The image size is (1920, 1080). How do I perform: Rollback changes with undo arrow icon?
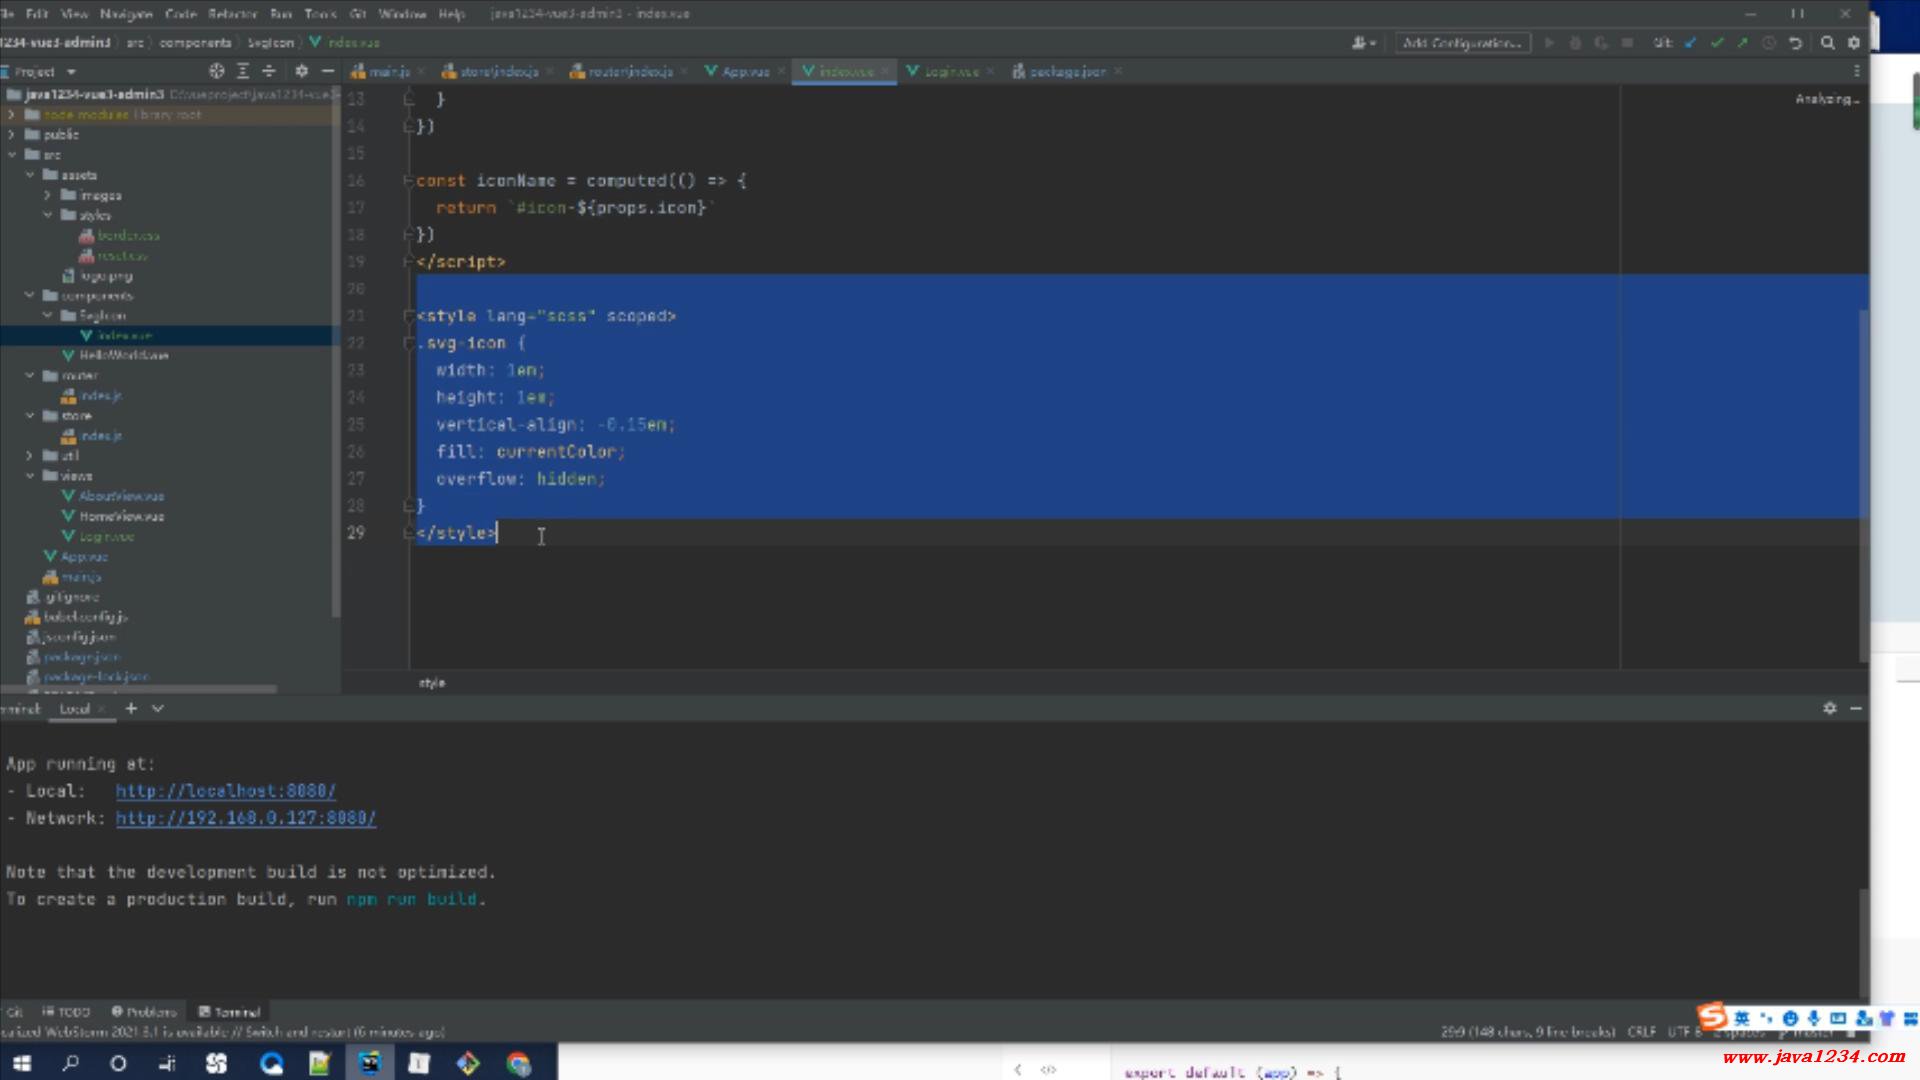(1795, 43)
